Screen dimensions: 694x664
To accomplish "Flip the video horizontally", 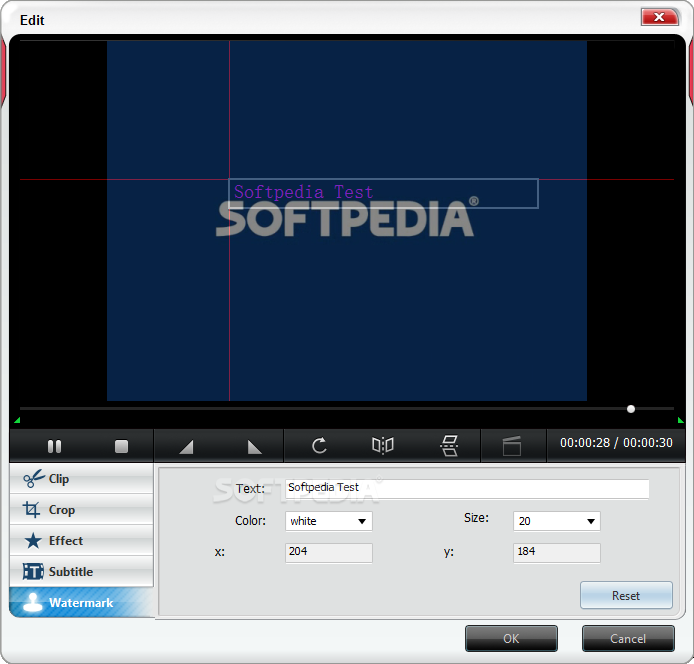I will (x=383, y=445).
